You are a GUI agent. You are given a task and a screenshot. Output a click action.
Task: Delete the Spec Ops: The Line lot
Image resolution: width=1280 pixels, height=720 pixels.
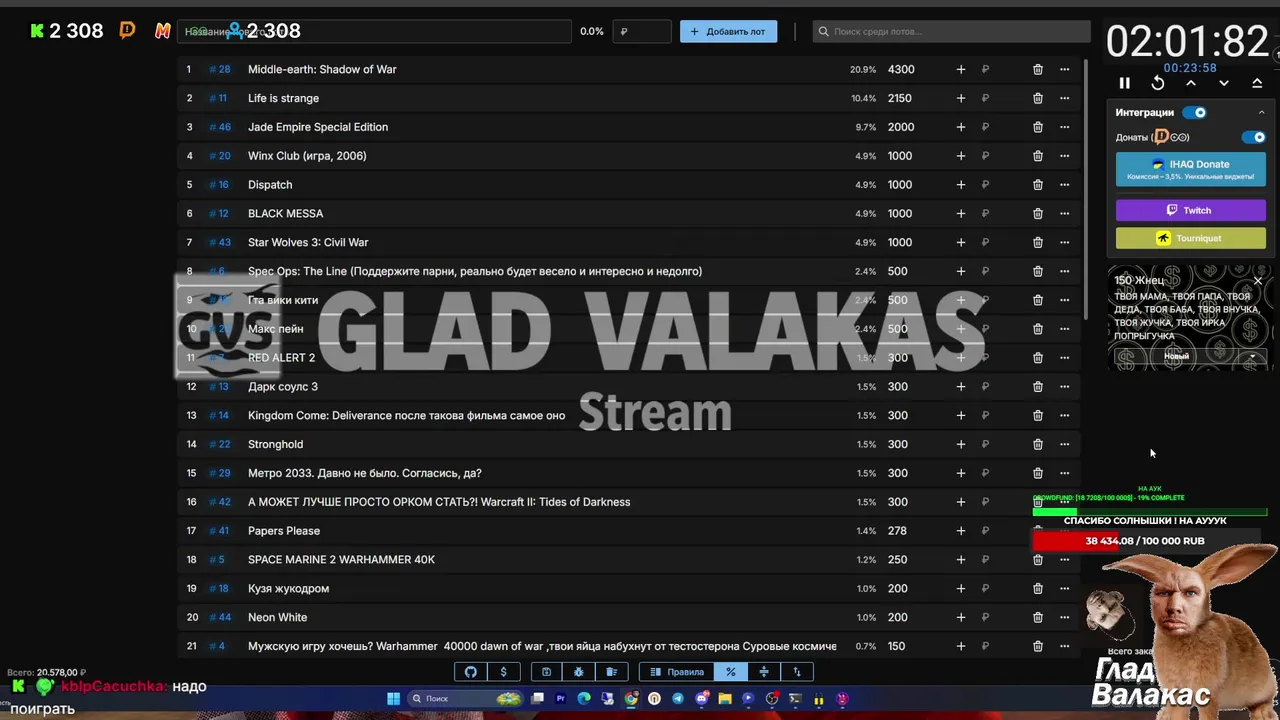(1038, 271)
